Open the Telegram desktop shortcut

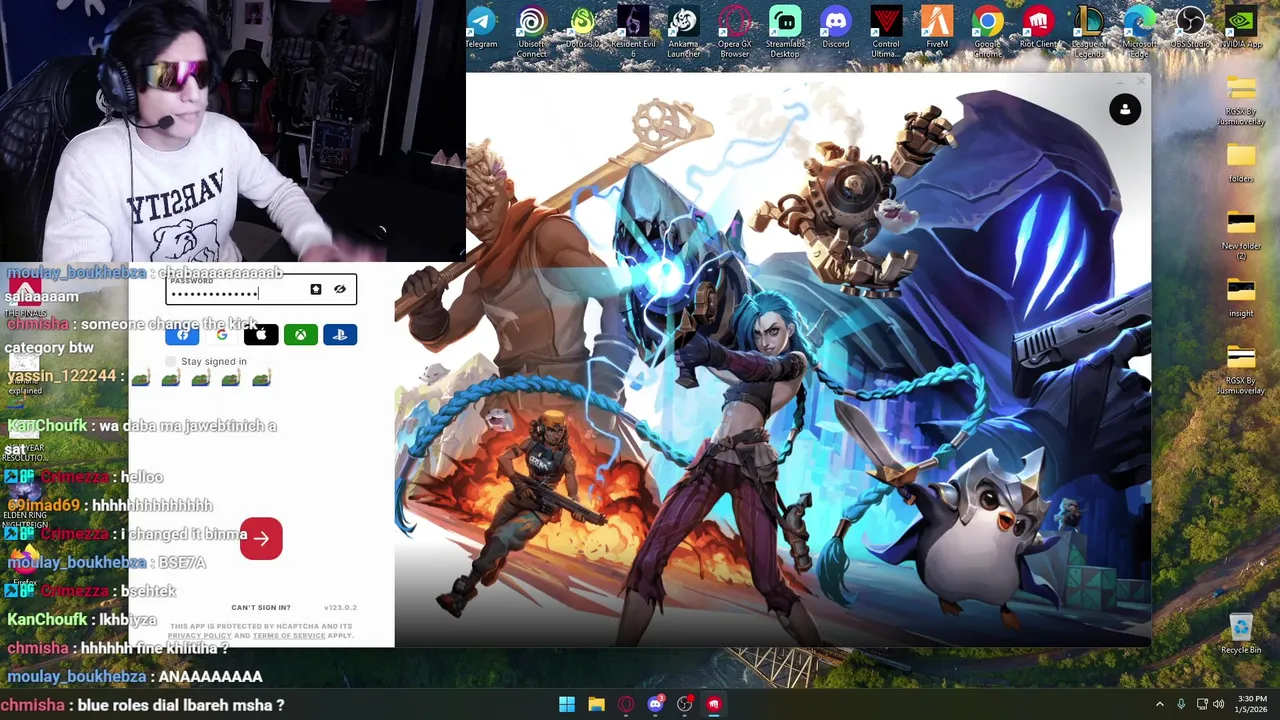[481, 28]
